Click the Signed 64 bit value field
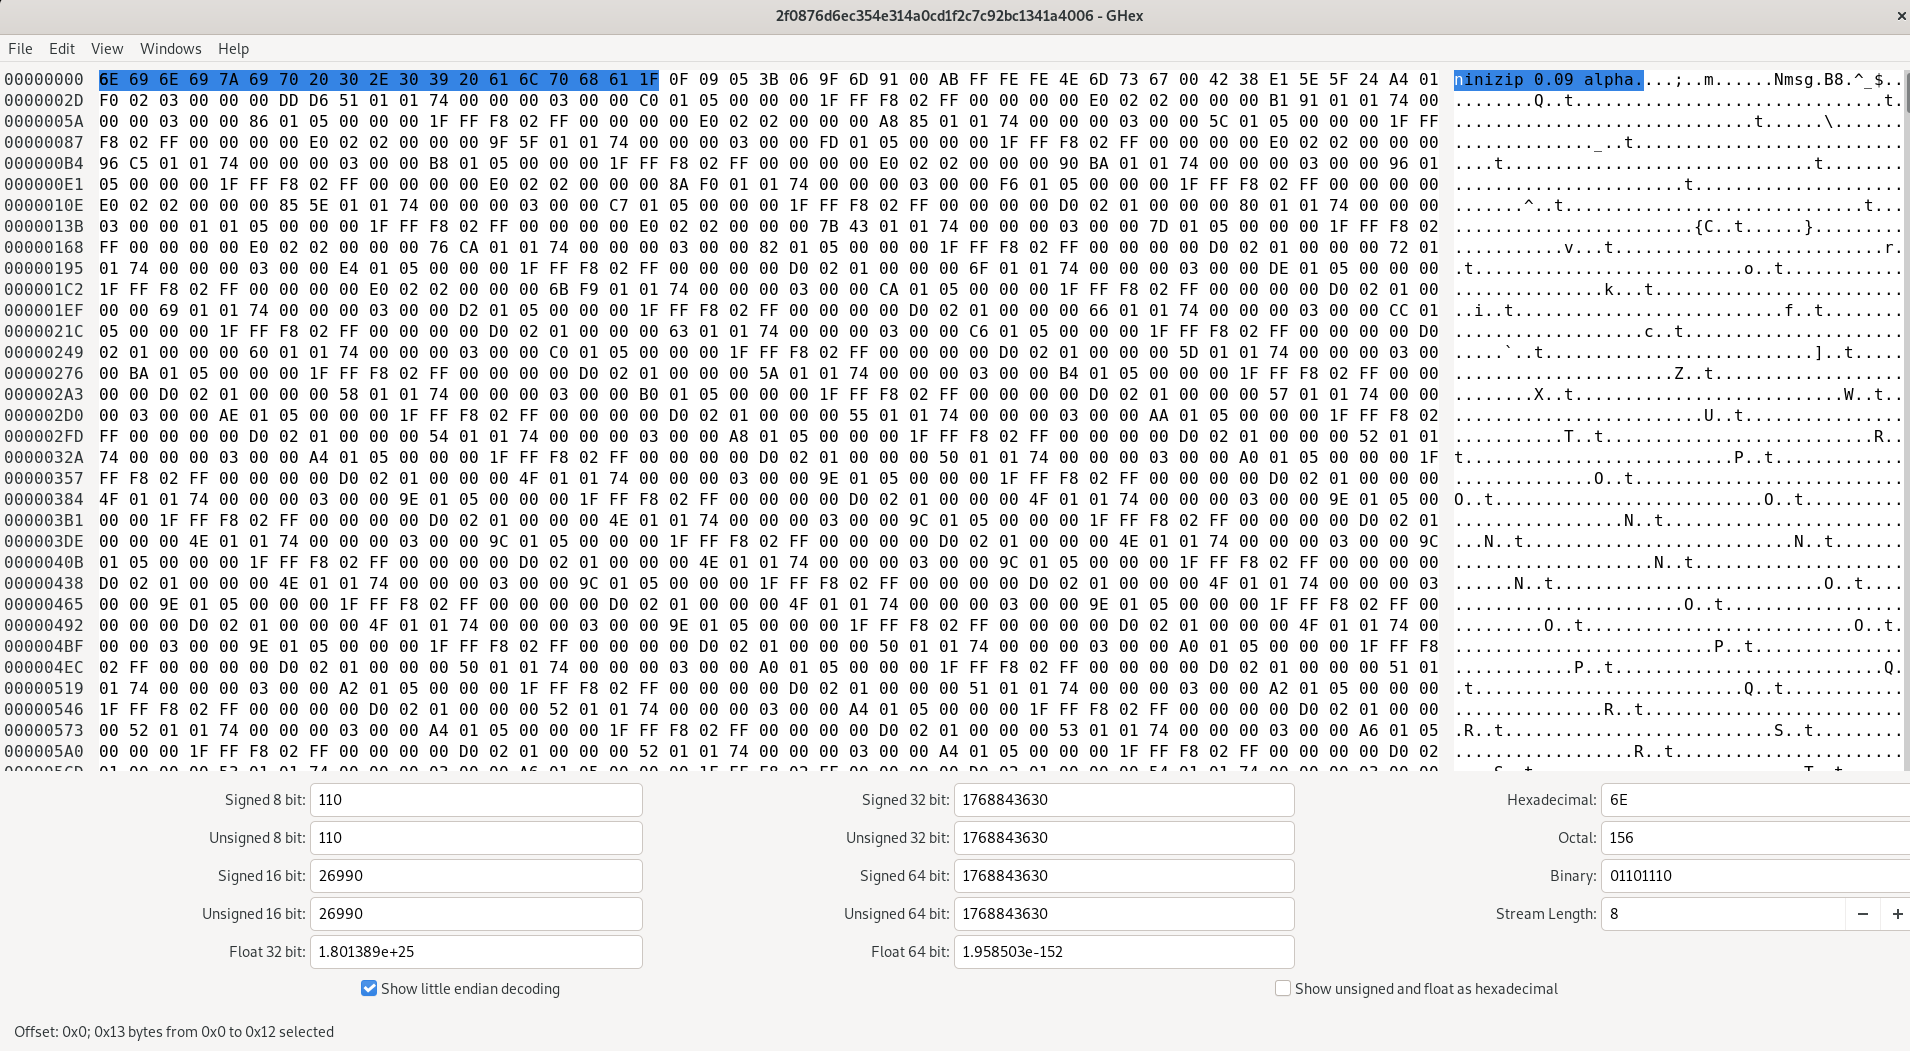The width and height of the screenshot is (1910, 1051). tap(1124, 876)
